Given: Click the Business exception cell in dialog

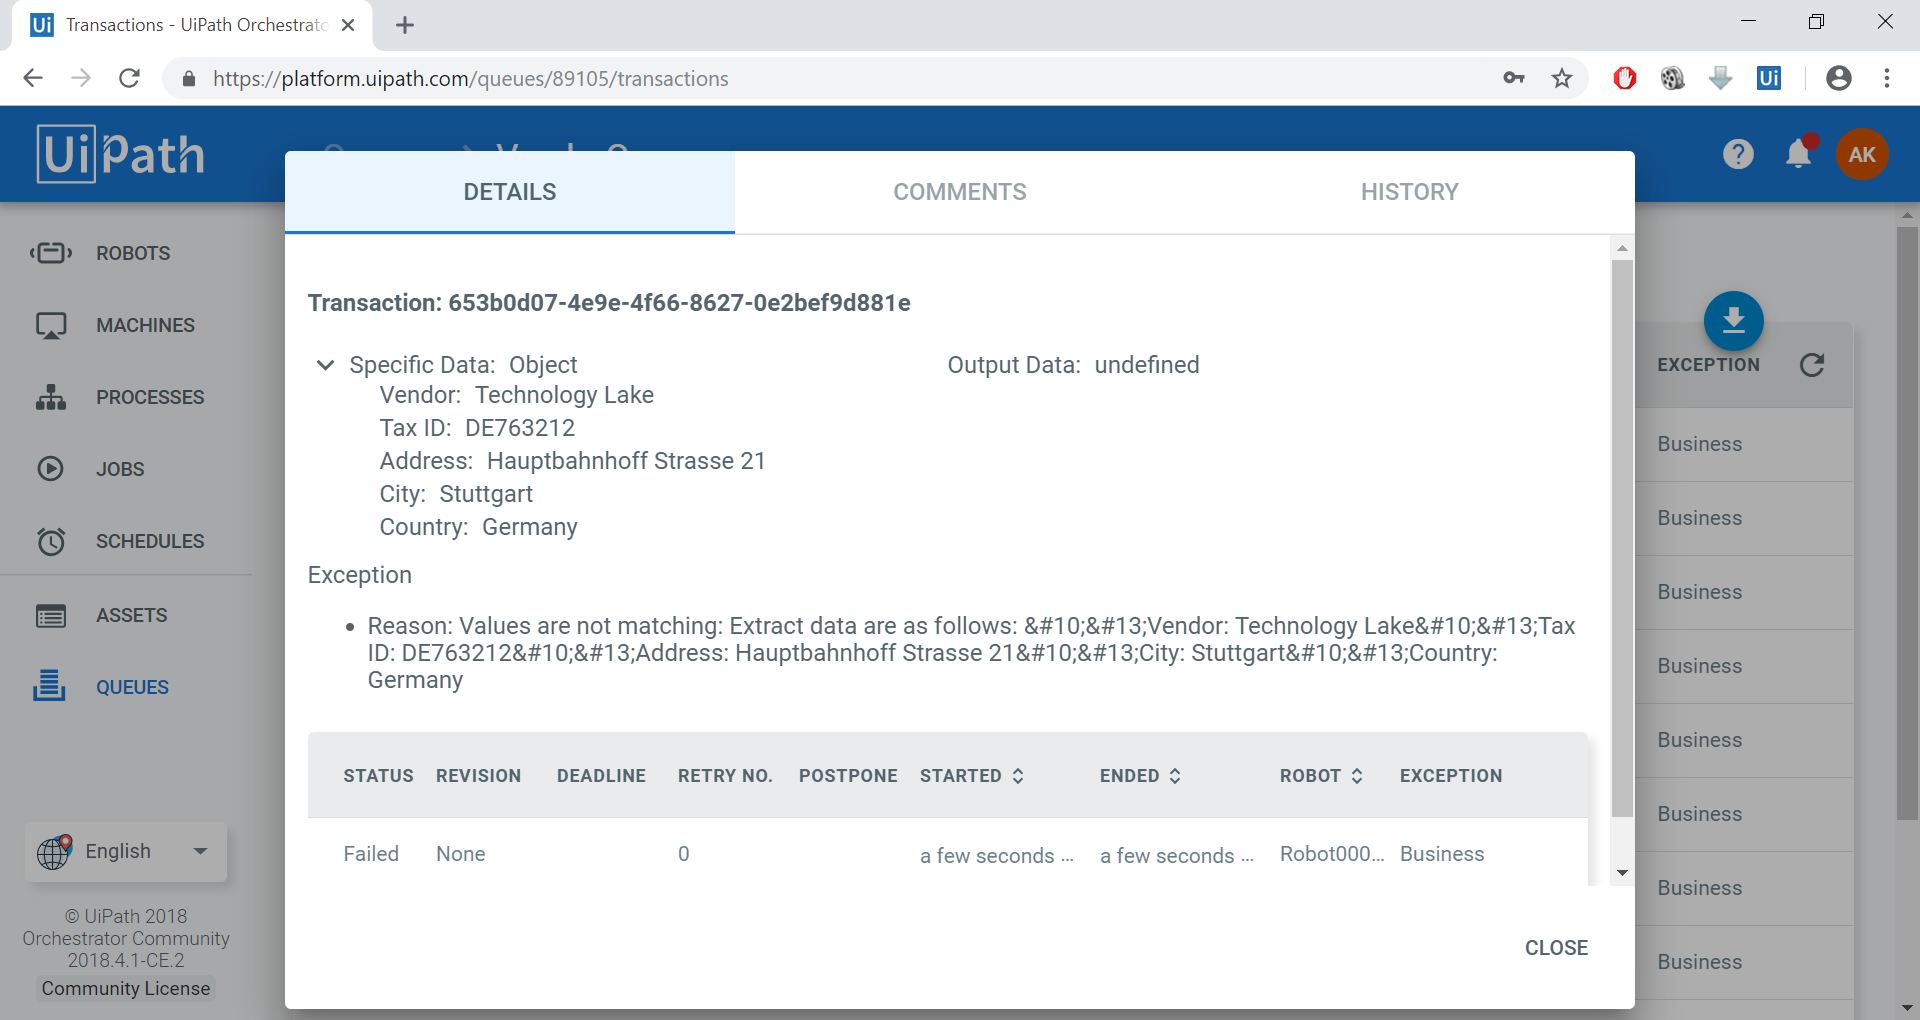Looking at the screenshot, I should (1442, 854).
